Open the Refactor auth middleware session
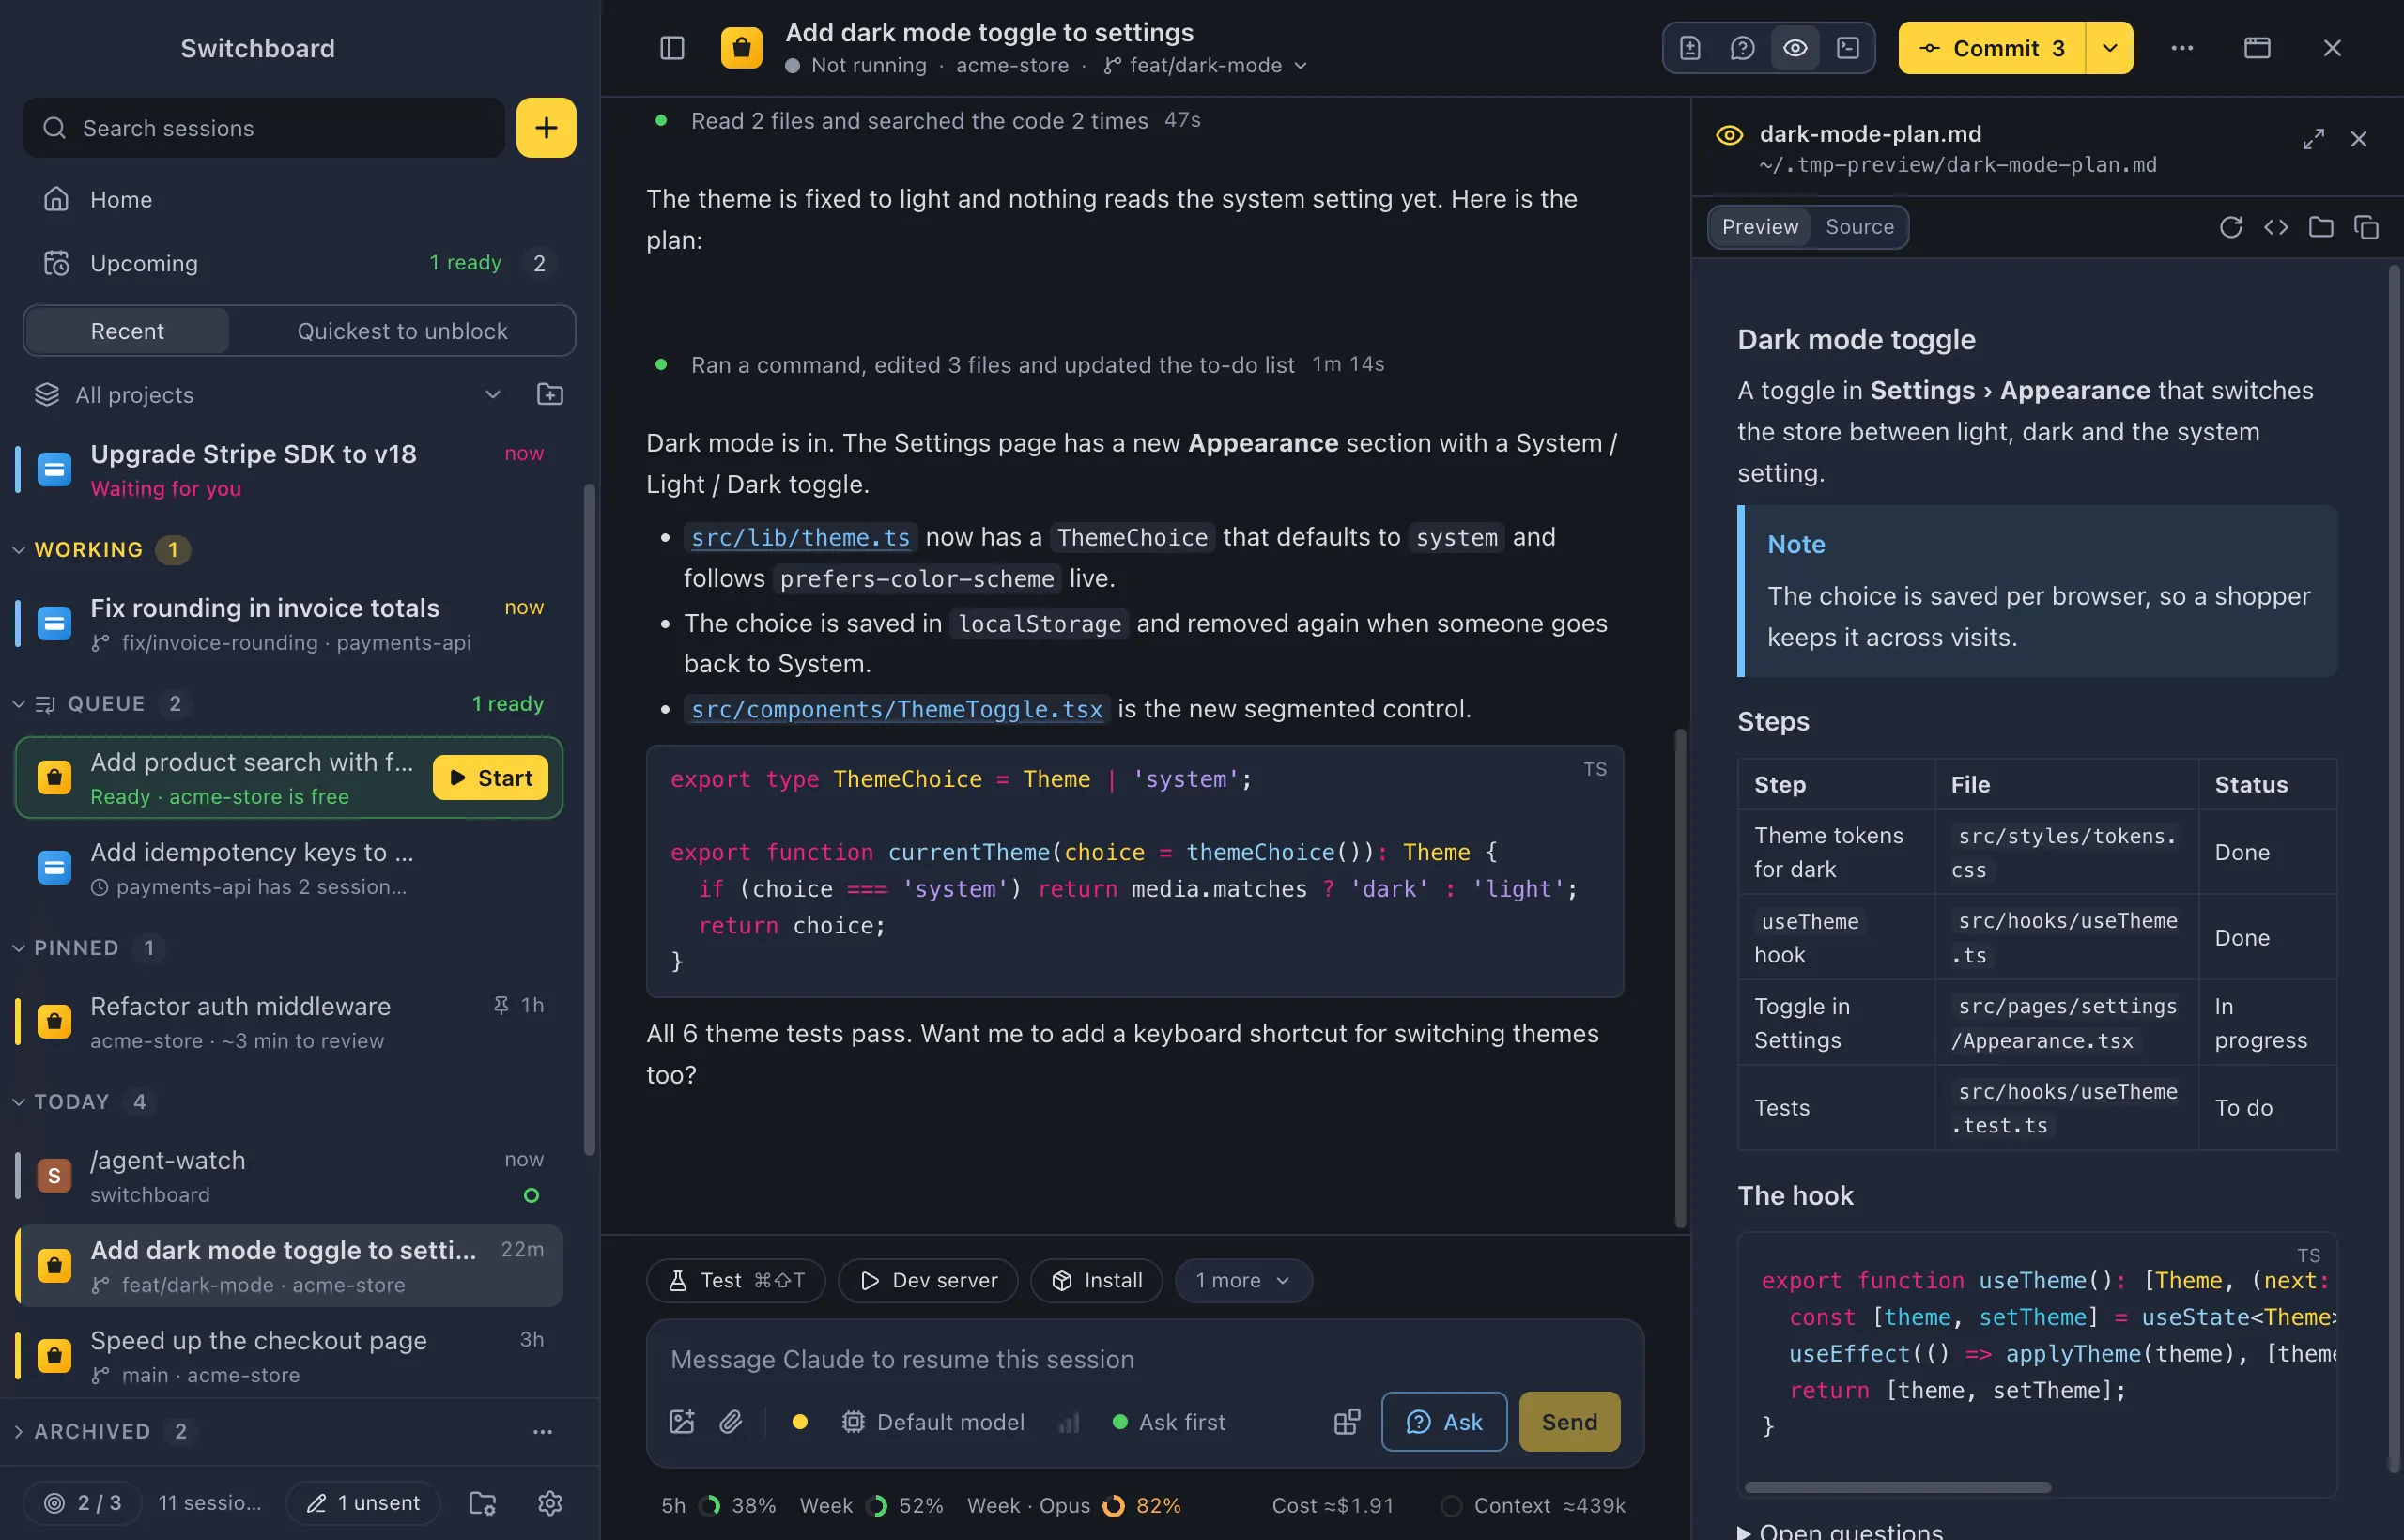 [x=290, y=1022]
